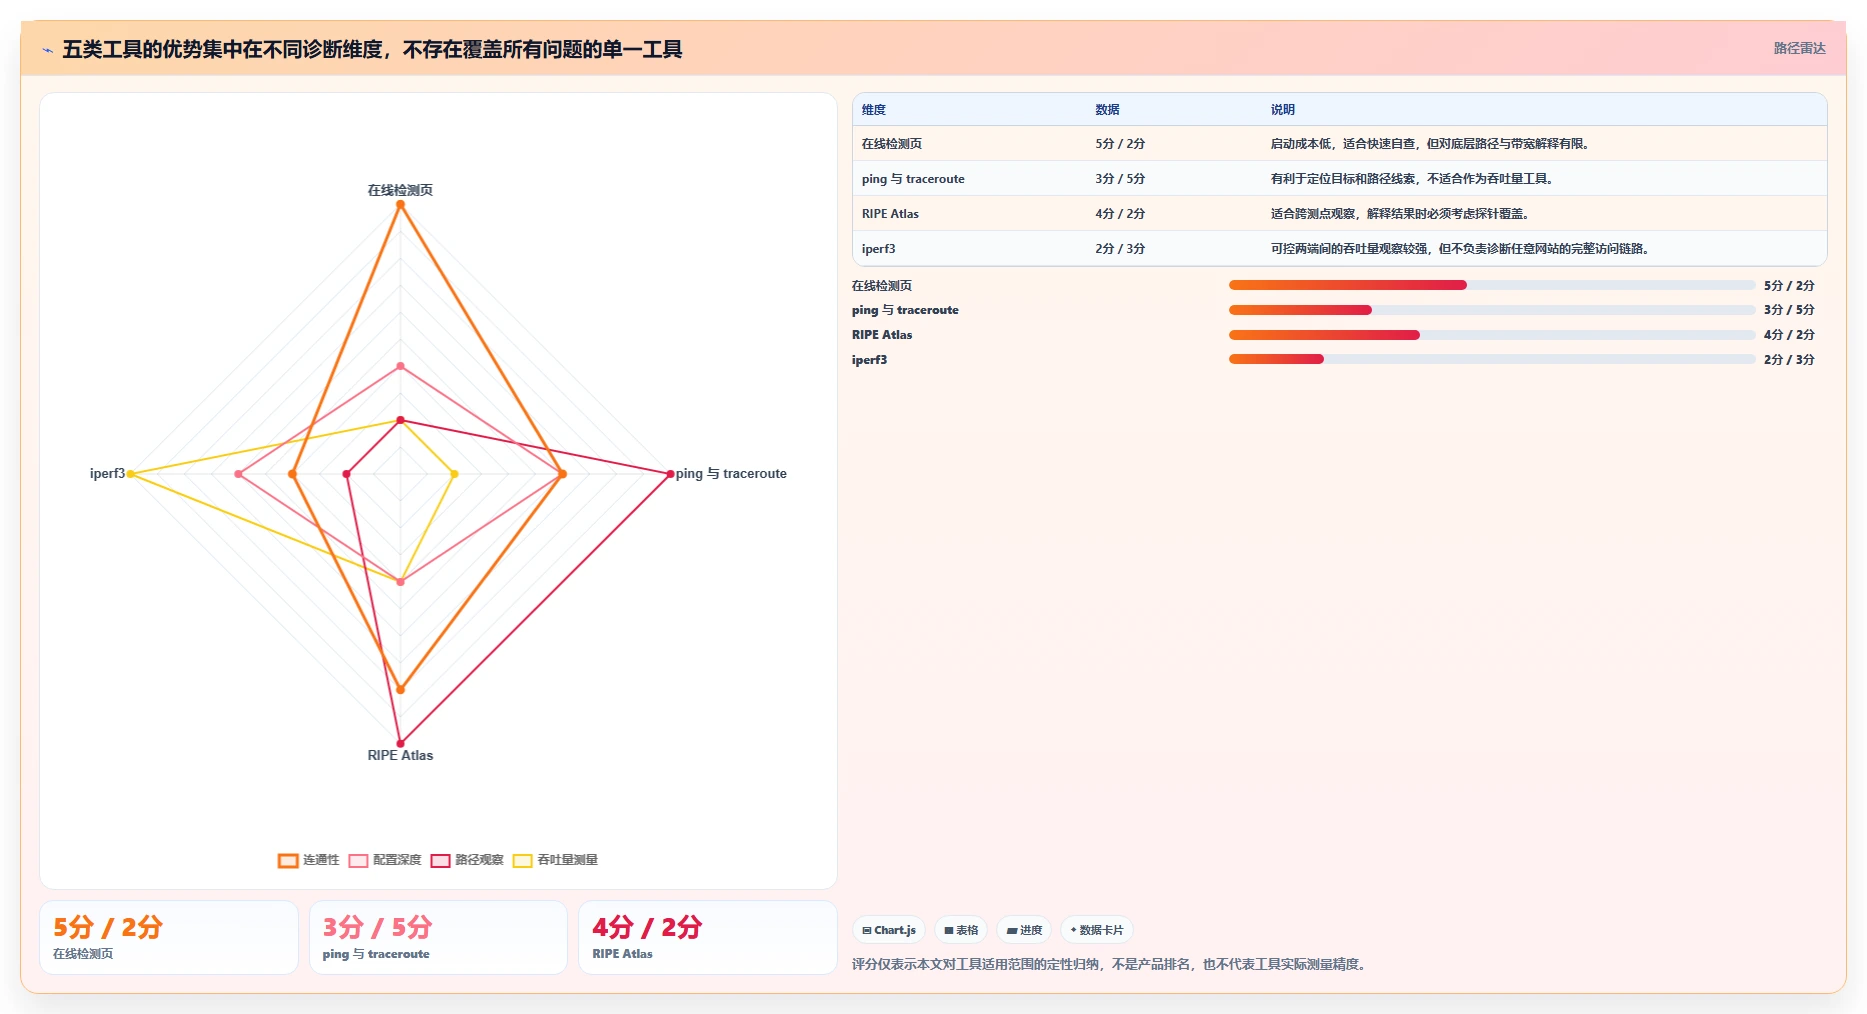Click the 表格 chip

(961, 930)
